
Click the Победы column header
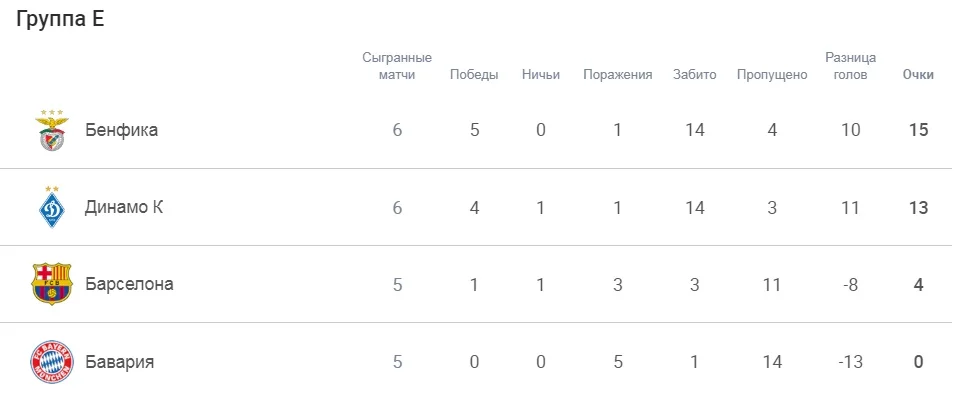474,75
